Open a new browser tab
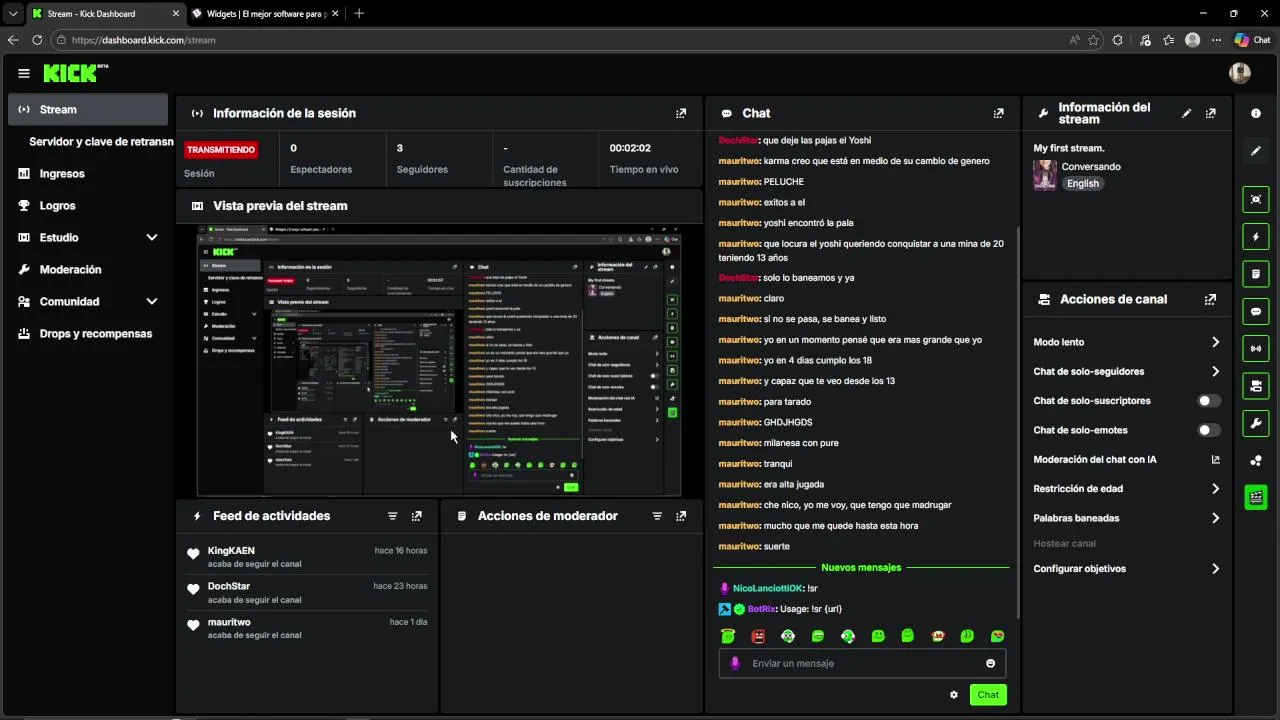 (359, 14)
